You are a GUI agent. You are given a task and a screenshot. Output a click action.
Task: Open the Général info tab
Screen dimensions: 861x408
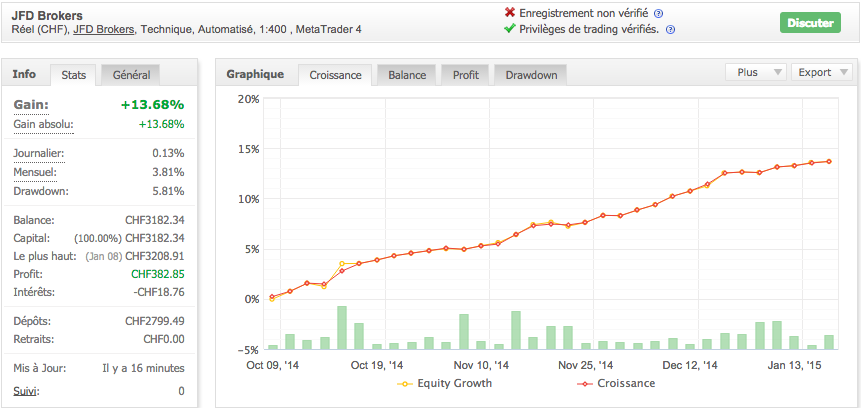[131, 75]
